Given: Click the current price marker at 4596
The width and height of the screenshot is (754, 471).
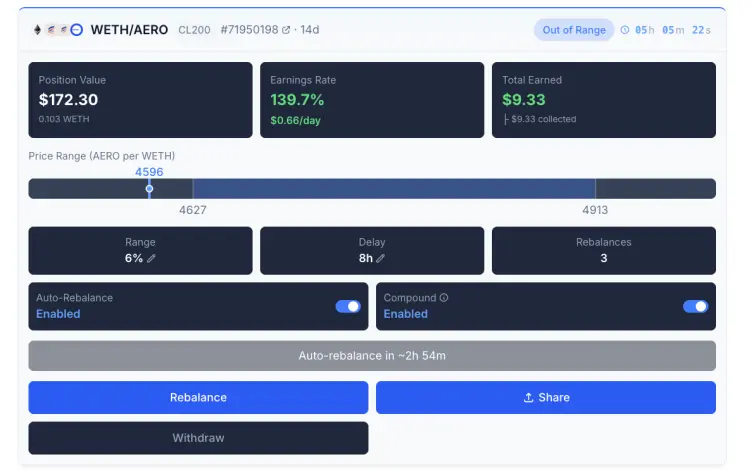Looking at the screenshot, I should tap(150, 188).
